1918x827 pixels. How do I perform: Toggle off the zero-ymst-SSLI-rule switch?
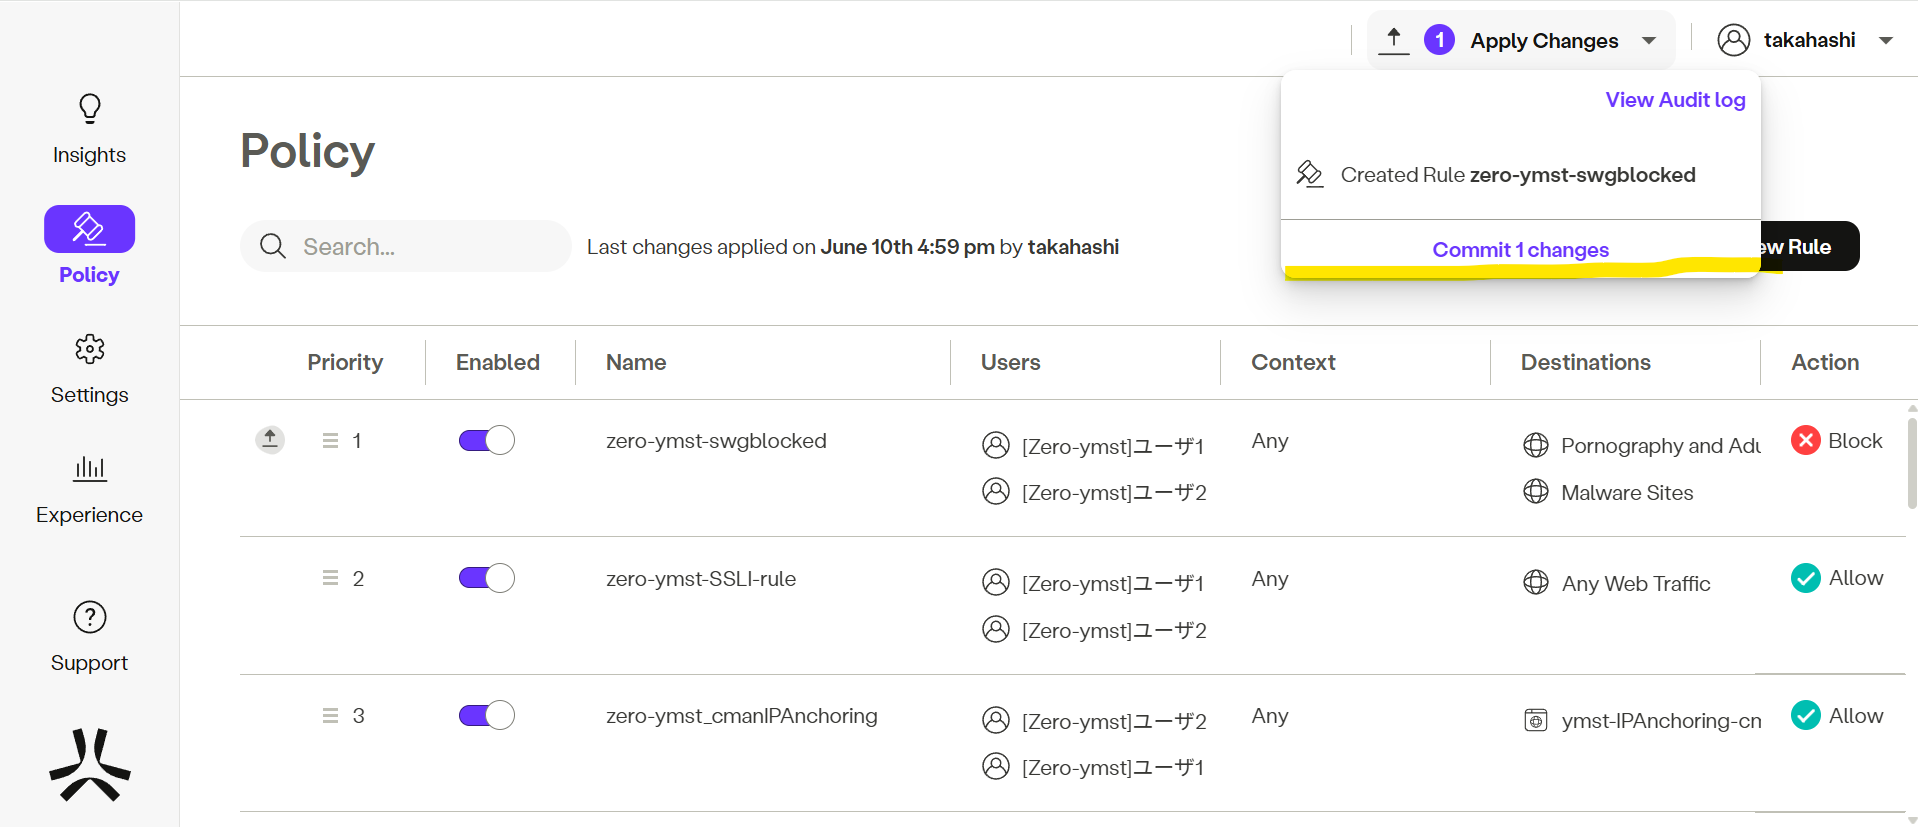pos(487,578)
